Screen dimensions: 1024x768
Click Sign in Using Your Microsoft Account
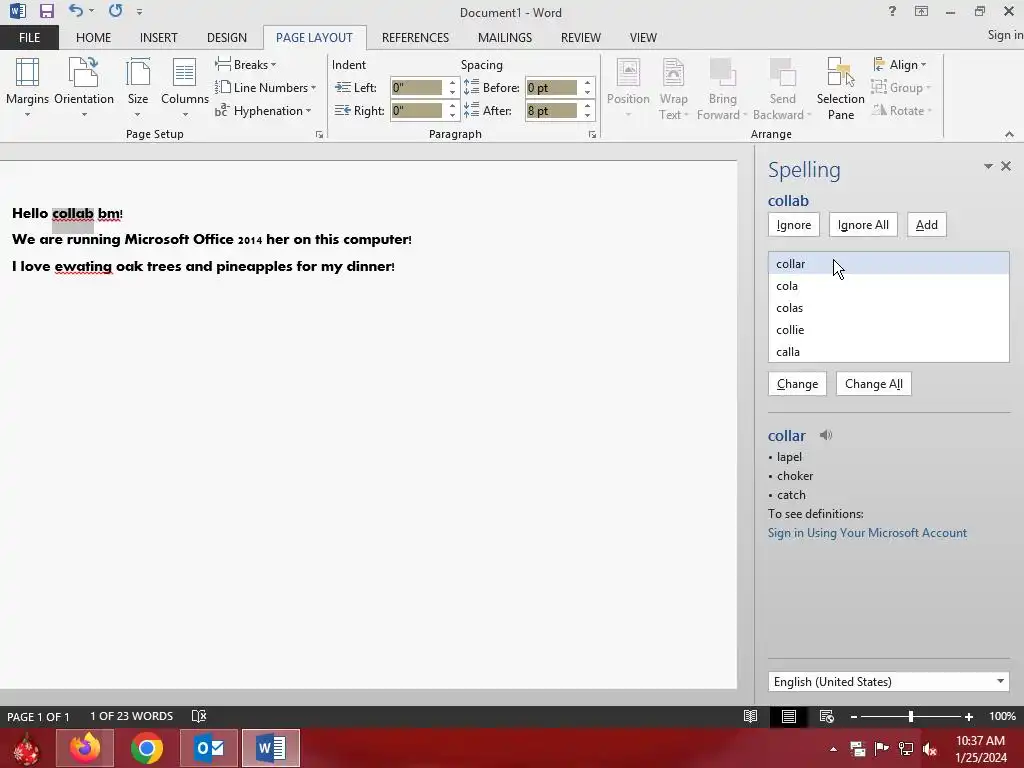(x=867, y=533)
